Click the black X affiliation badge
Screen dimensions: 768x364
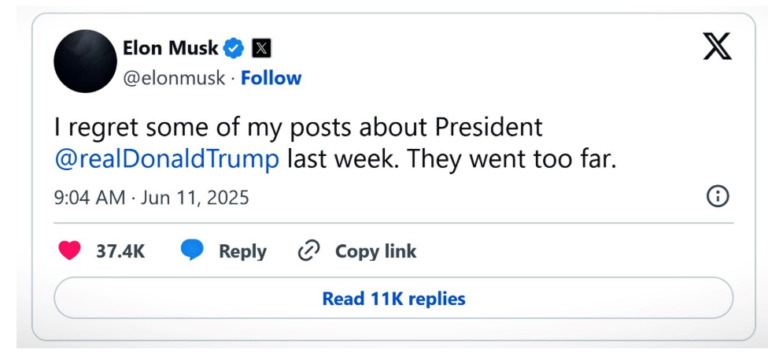262,49
